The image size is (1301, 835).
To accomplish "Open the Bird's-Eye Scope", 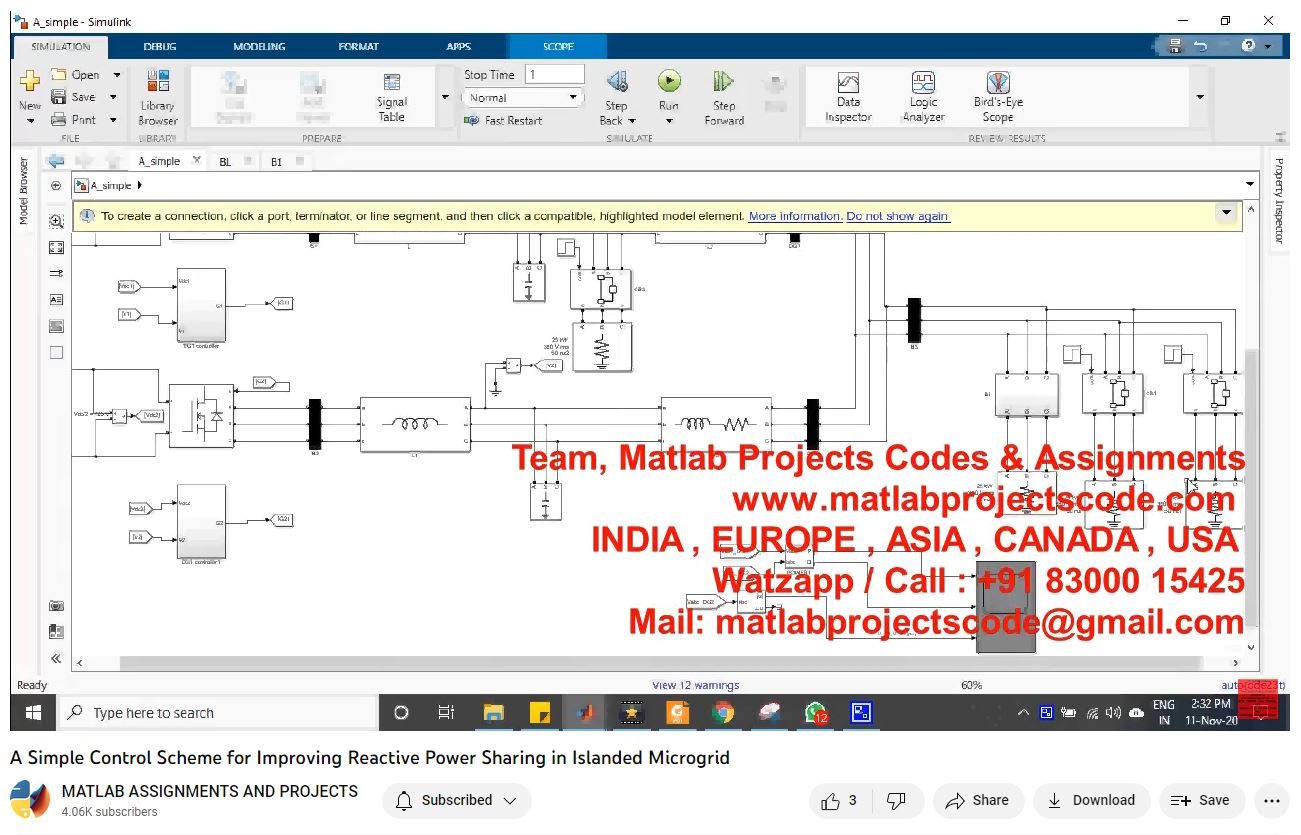I will coord(997,96).
